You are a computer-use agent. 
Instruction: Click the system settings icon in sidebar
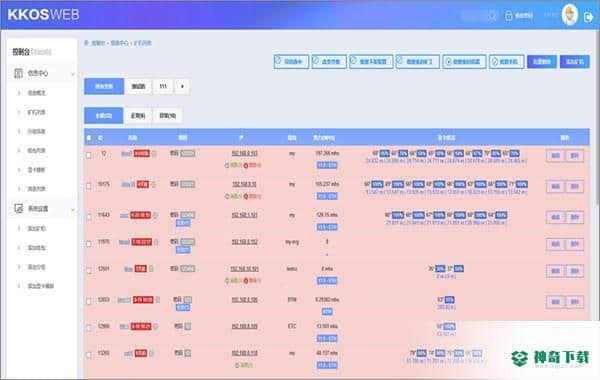[18, 209]
